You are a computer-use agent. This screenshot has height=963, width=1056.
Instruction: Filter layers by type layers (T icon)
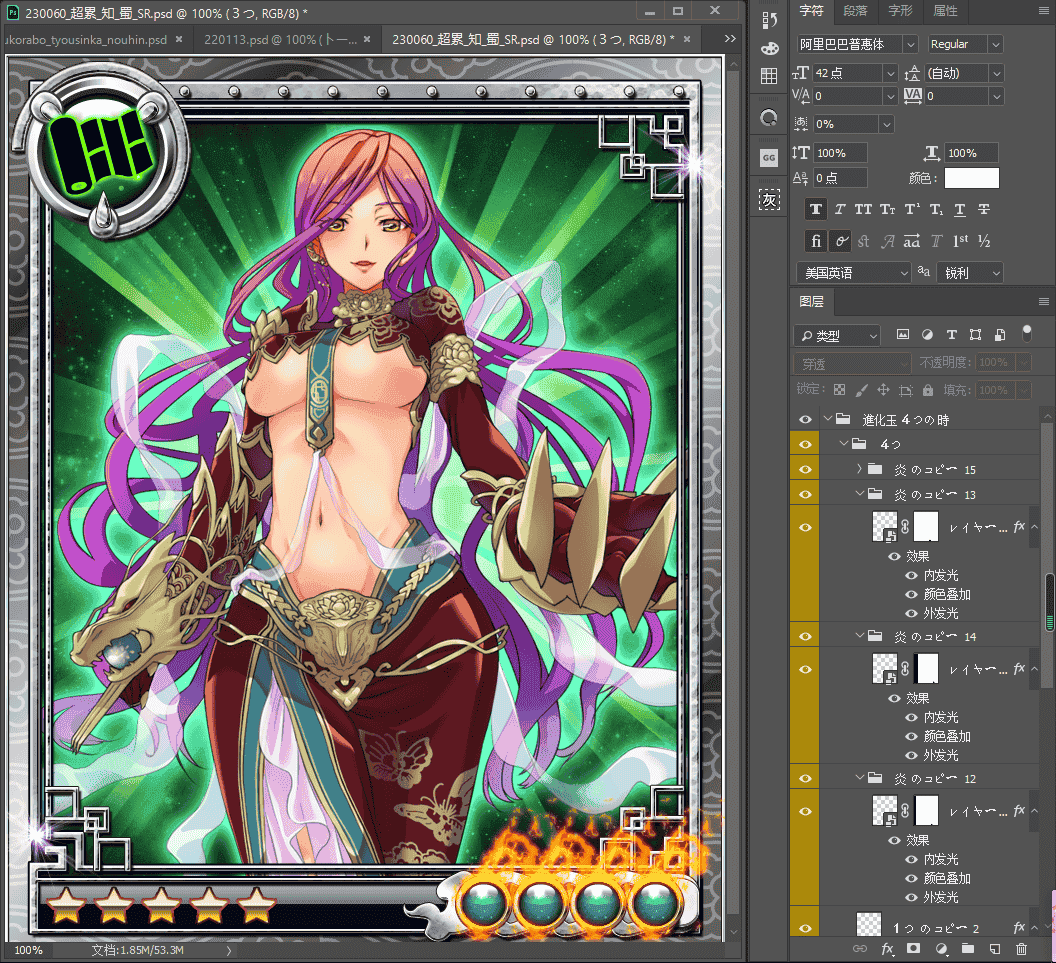(x=952, y=335)
